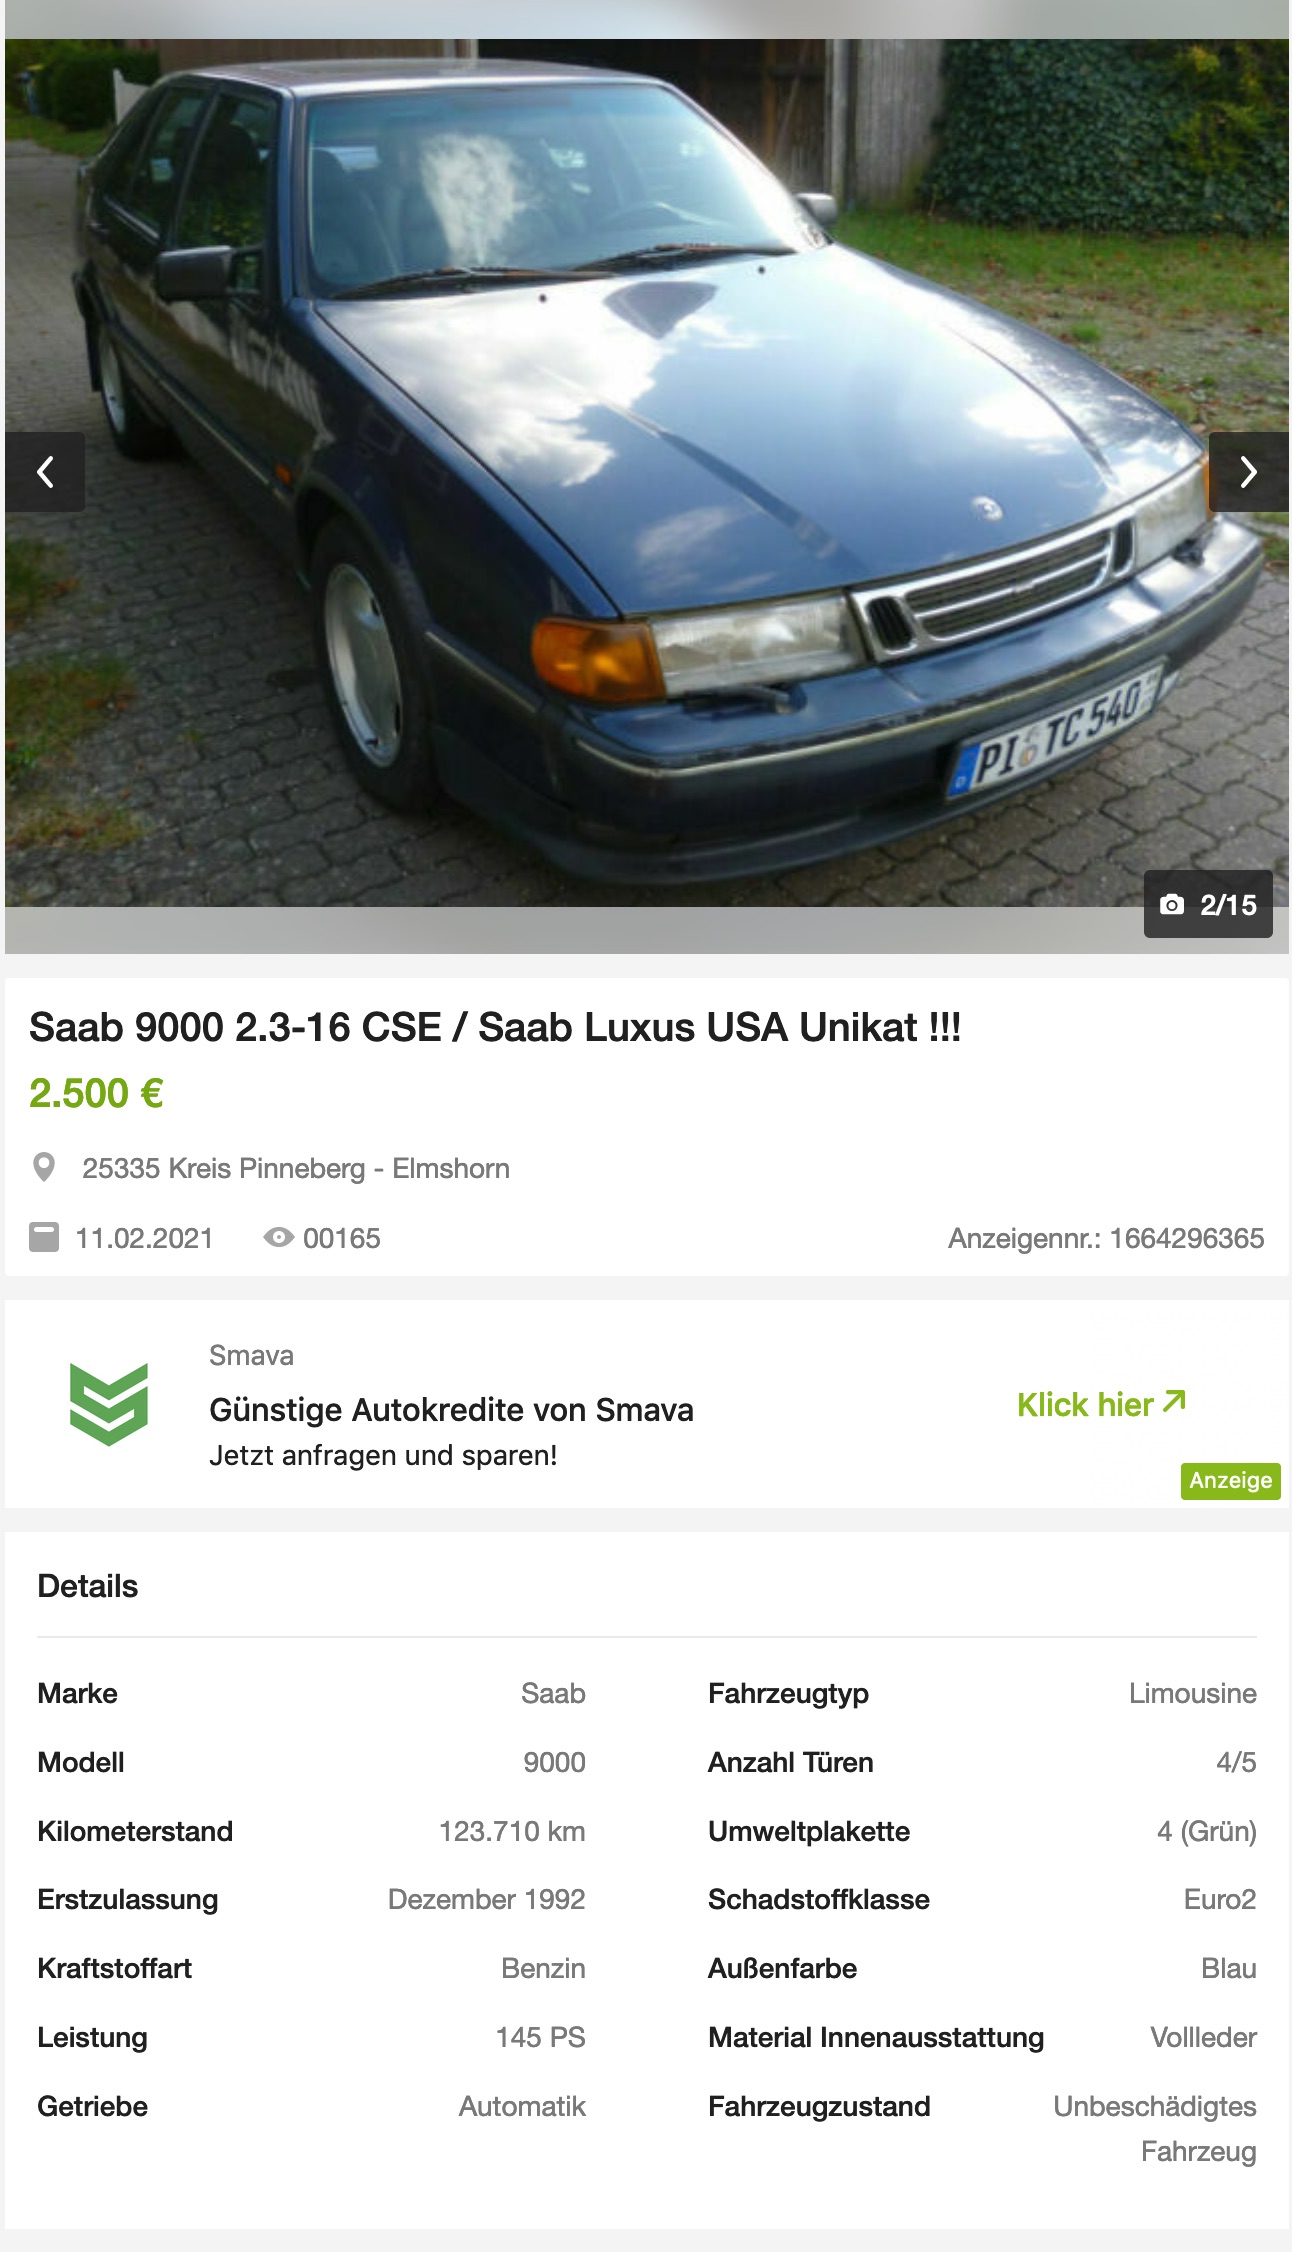This screenshot has height=2252, width=1292.
Task: Open gallery via the 2/15 camera icon
Action: click(1172, 905)
